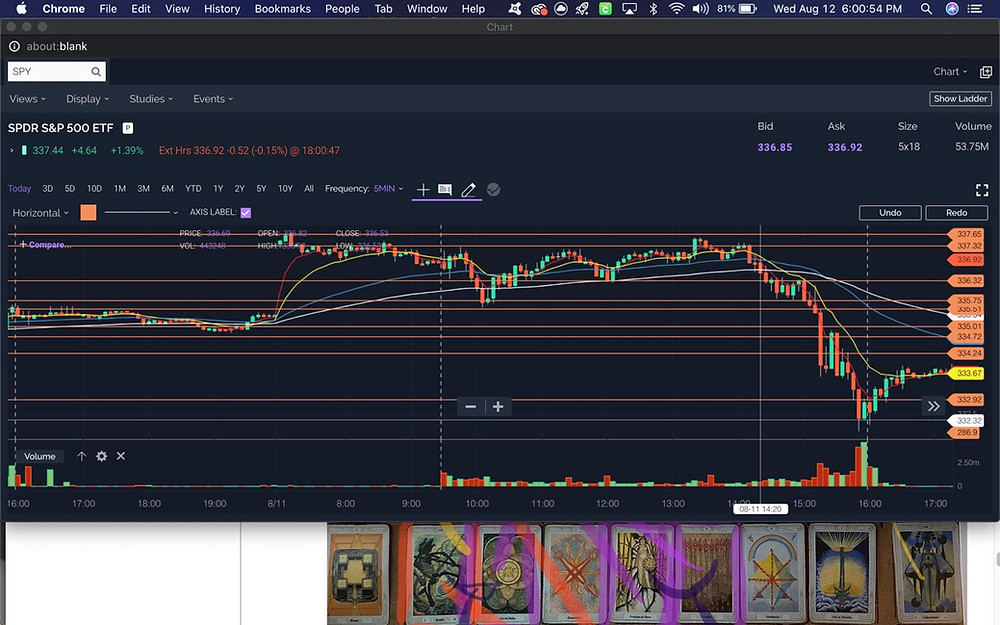Switch to 10D time range
1000x625 pixels.
pyautogui.click(x=94, y=189)
